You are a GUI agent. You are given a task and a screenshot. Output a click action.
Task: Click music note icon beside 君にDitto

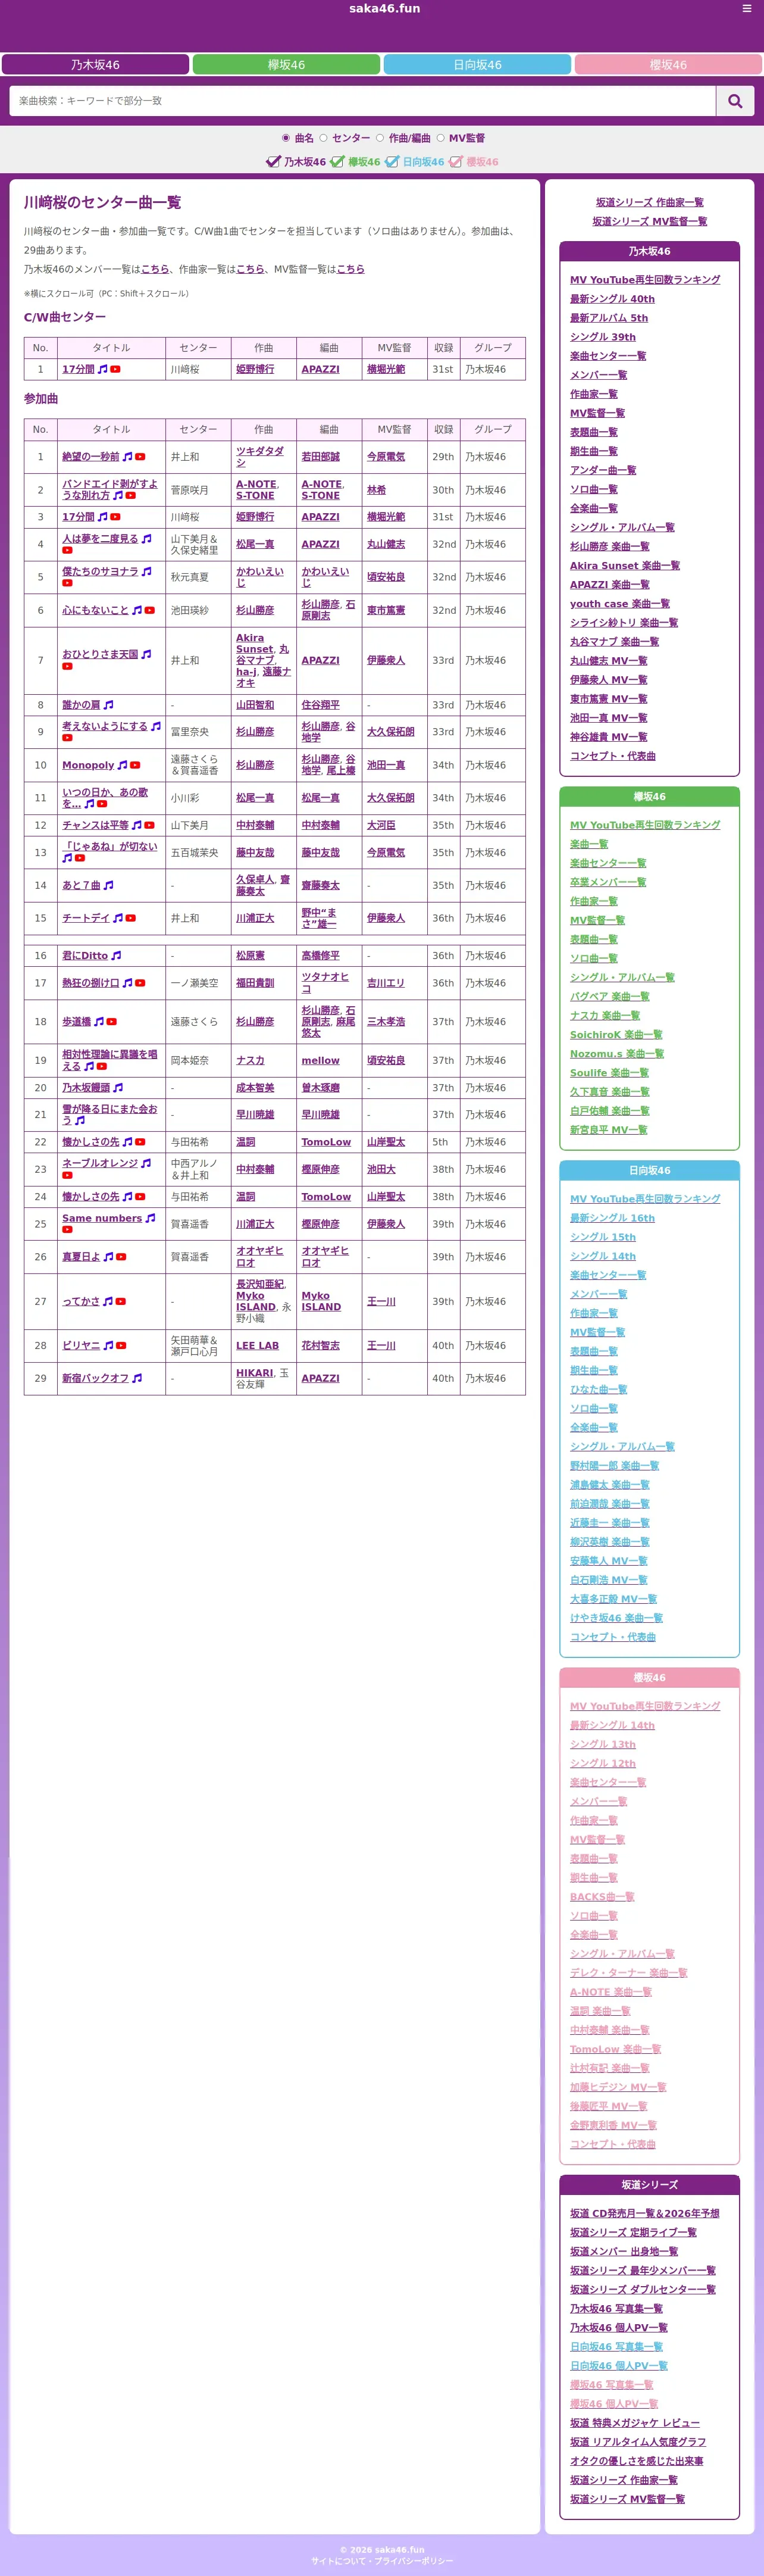click(x=116, y=956)
